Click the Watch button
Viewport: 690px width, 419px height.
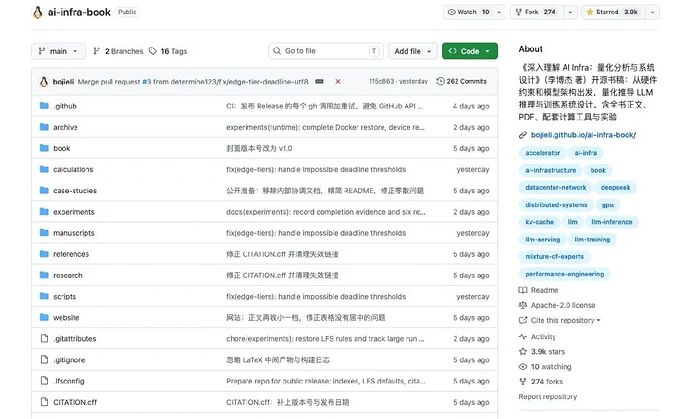click(x=468, y=12)
